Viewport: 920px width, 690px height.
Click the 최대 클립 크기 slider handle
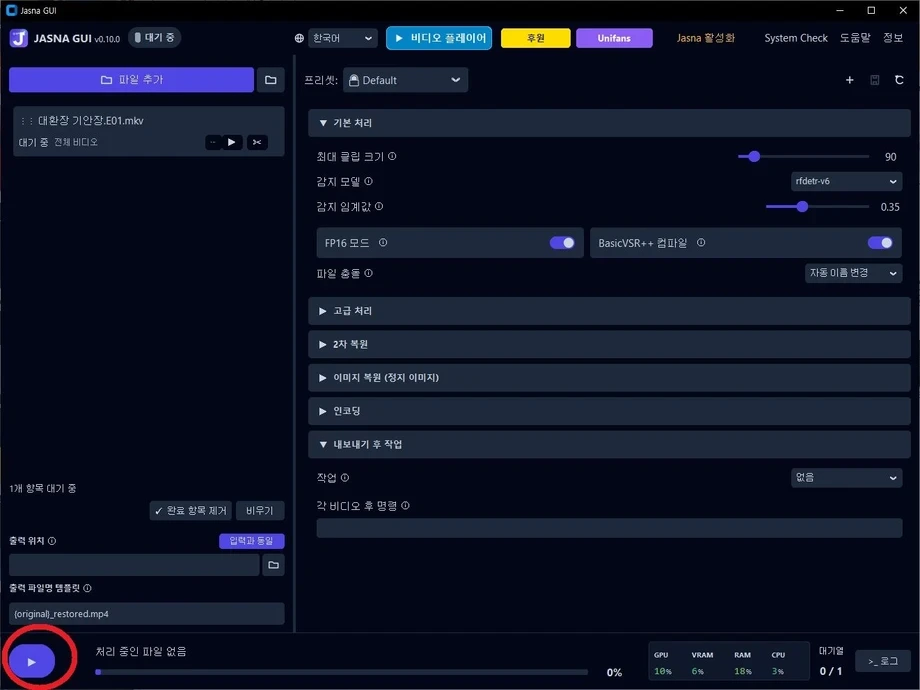coord(754,157)
